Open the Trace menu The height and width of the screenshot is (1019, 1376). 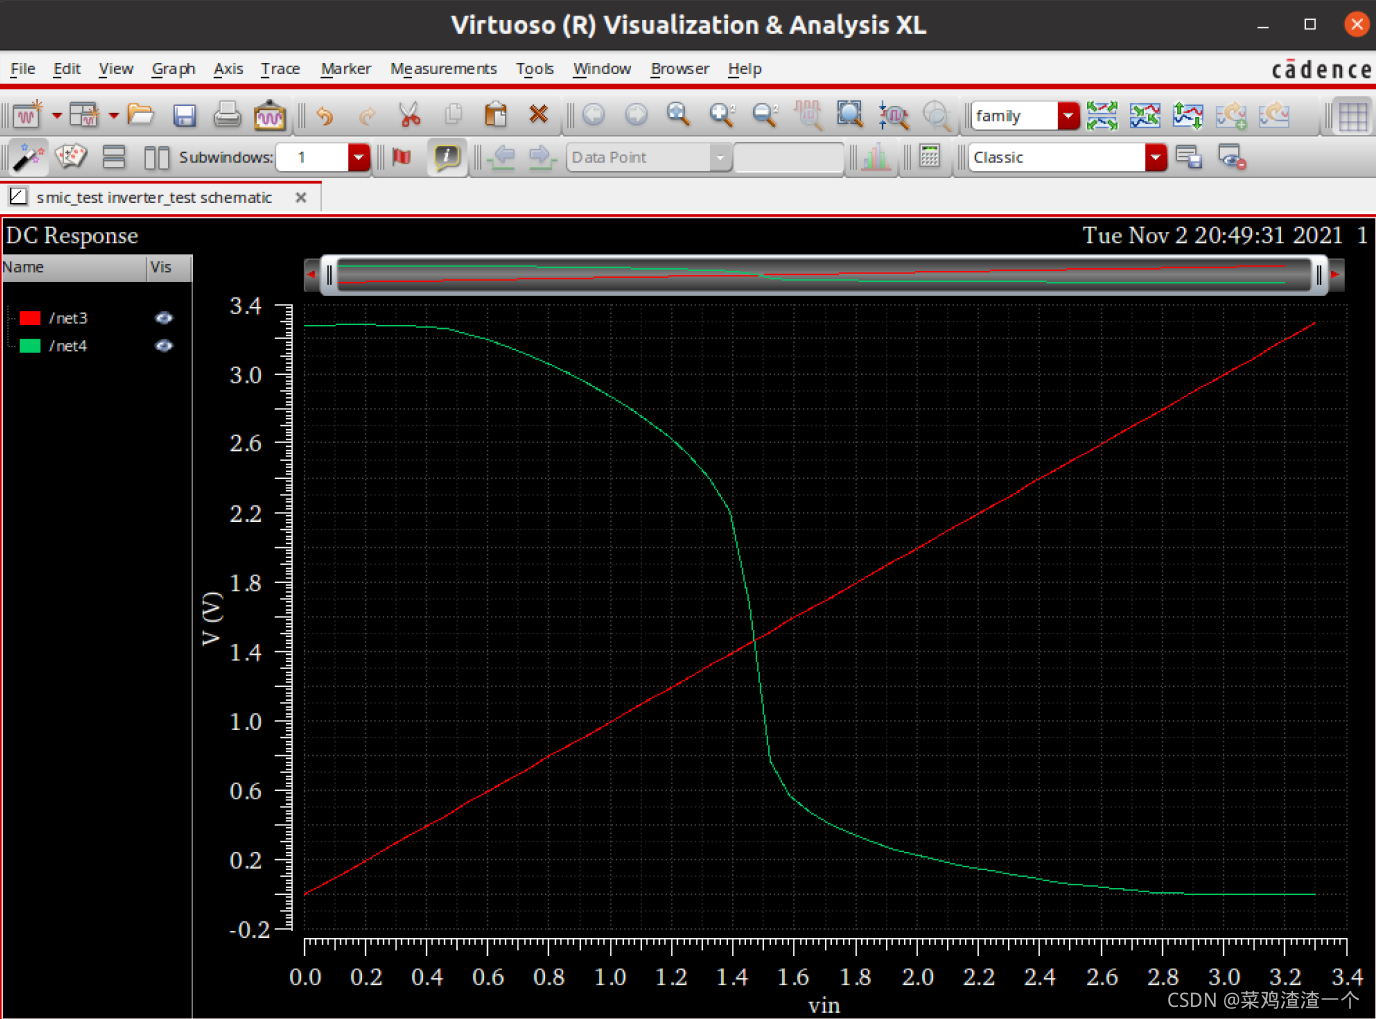[x=280, y=69]
